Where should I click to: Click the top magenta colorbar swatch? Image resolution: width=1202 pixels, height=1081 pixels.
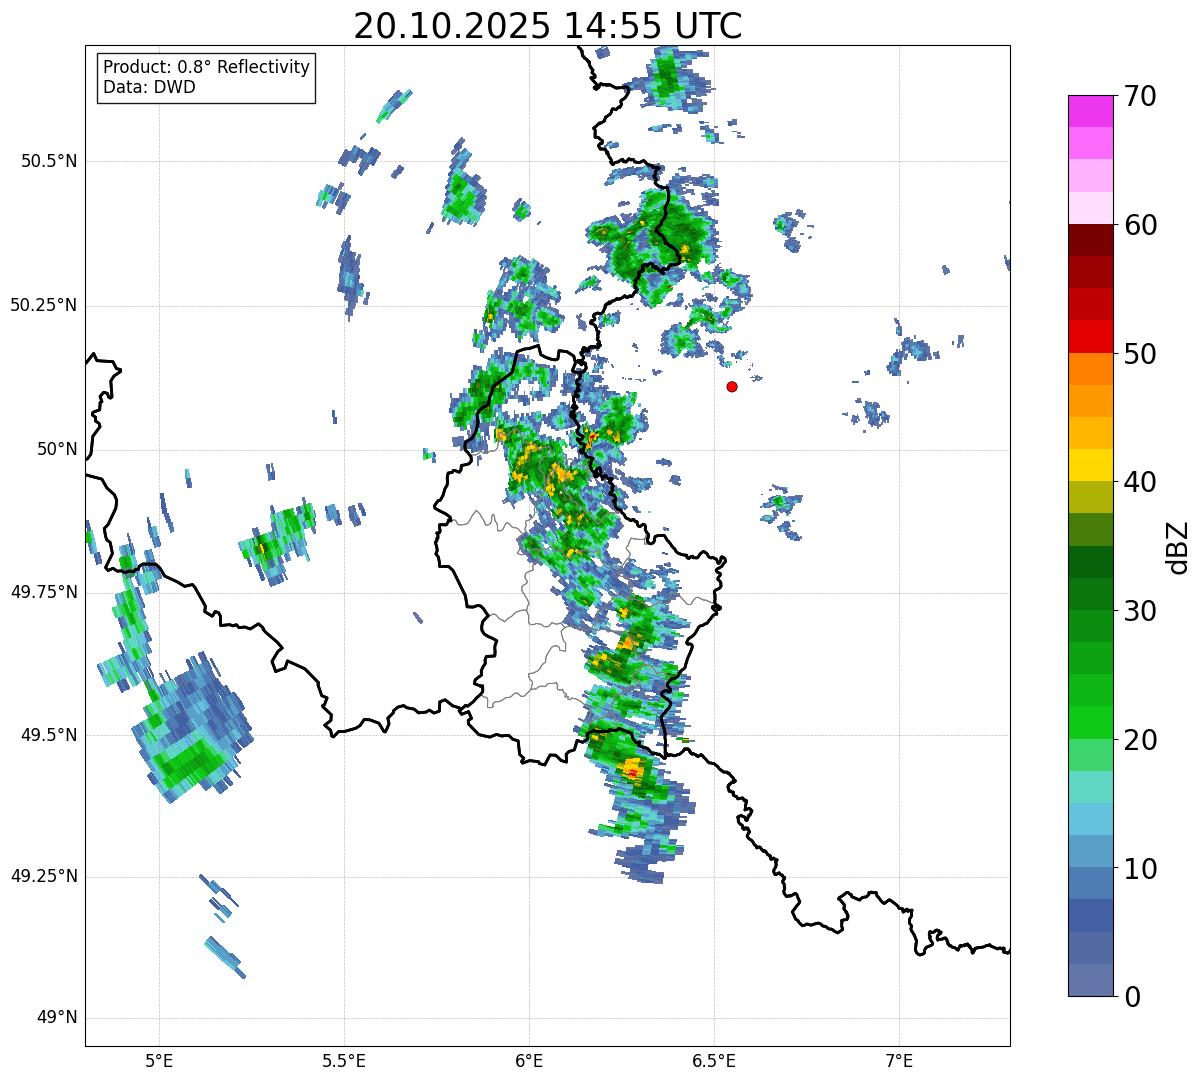coord(1090,111)
